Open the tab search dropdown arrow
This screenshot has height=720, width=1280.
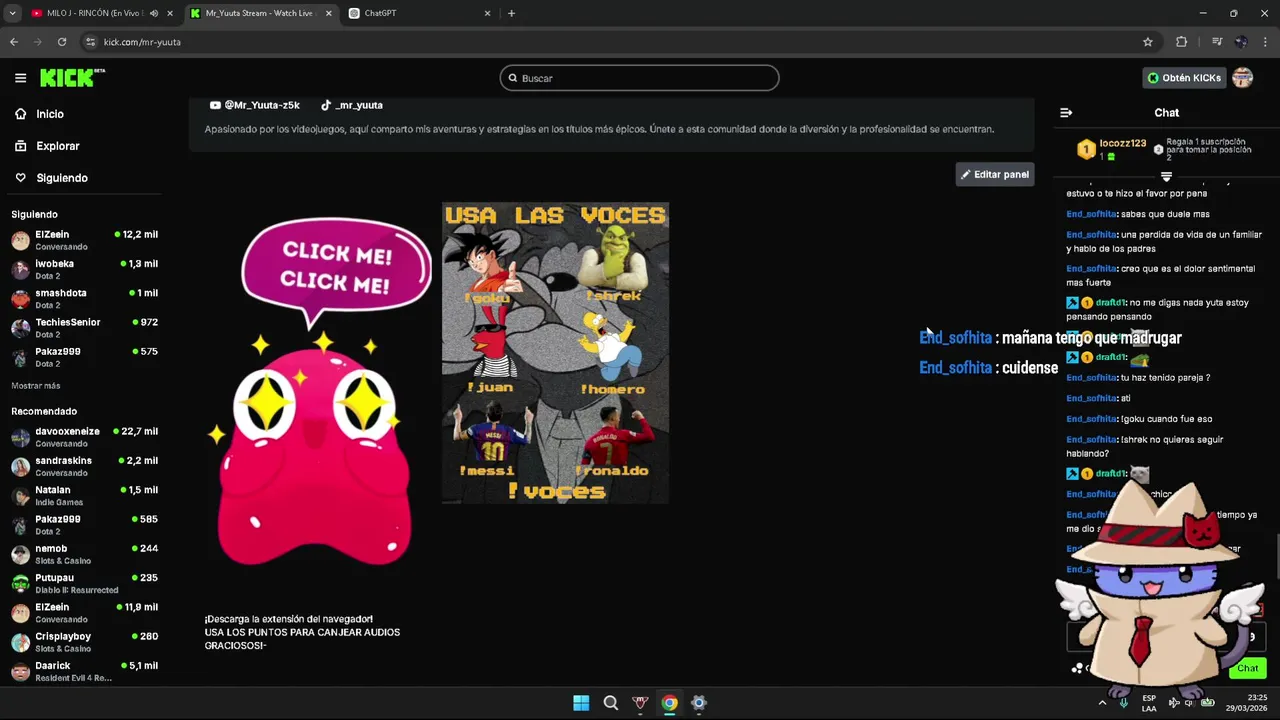[12, 13]
